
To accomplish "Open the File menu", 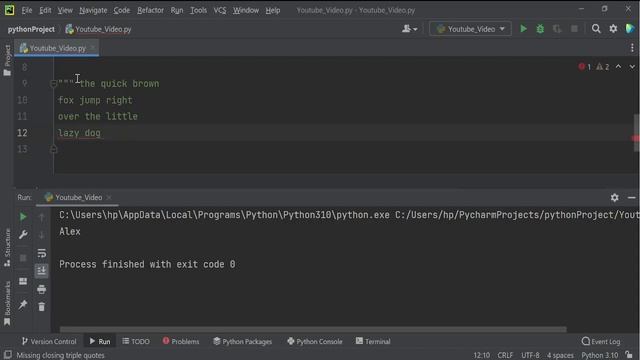I will [27, 10].
